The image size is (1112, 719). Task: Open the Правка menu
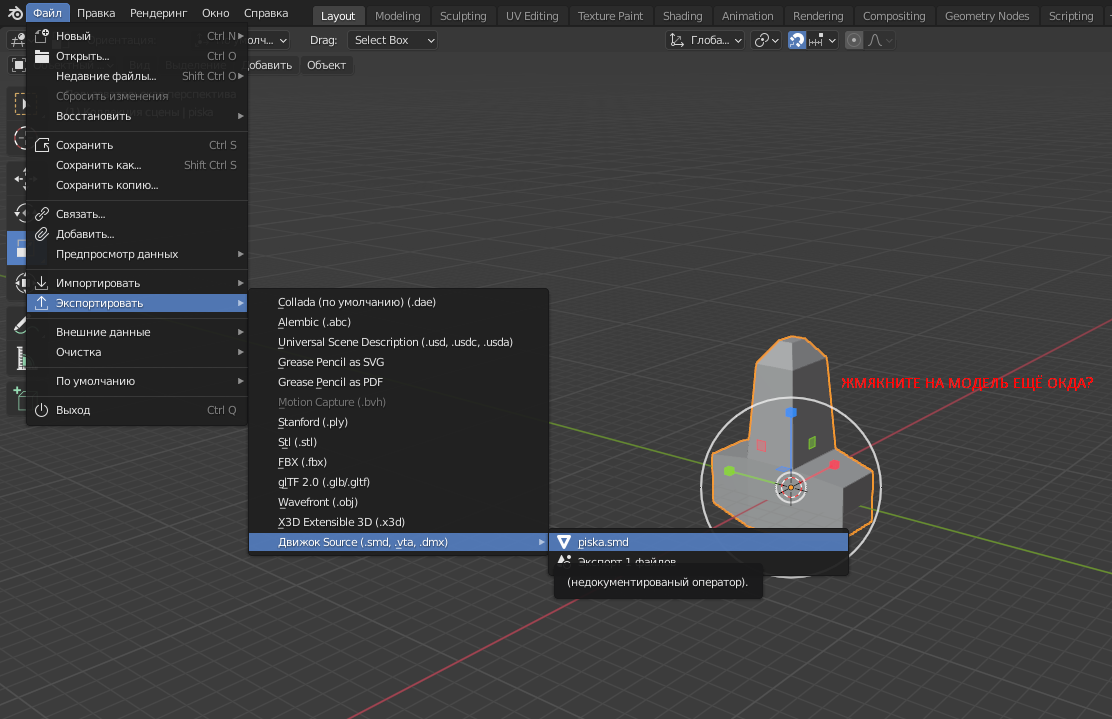(96, 13)
